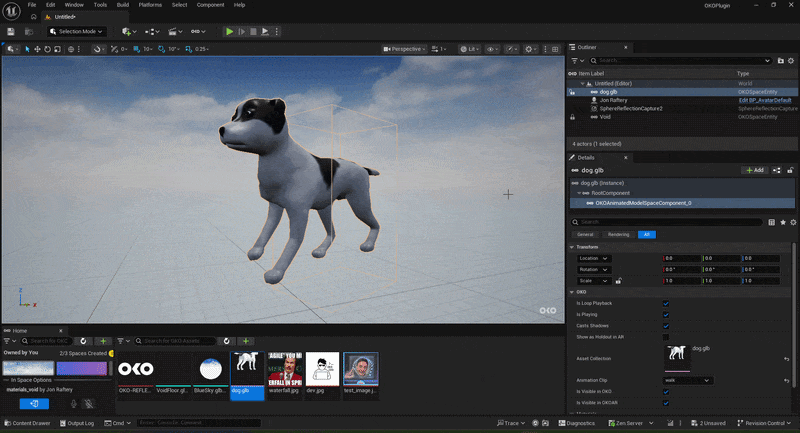This screenshot has height=433, width=800.
Task: Save the current level with floppy icon
Action: 11,32
